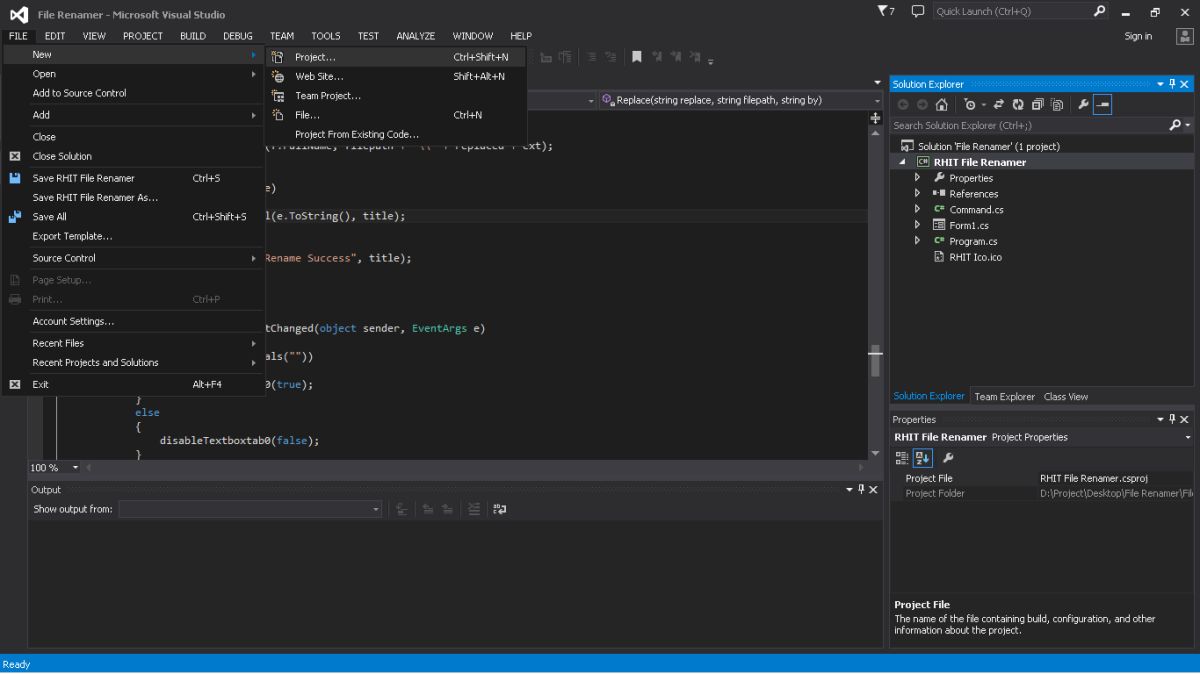Expand the References node arrow
1200x674 pixels.
click(x=917, y=193)
